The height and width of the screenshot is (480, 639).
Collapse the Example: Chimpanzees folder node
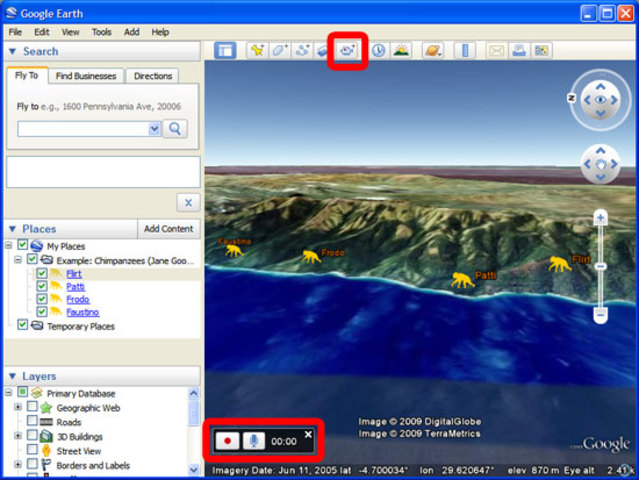coord(18,260)
